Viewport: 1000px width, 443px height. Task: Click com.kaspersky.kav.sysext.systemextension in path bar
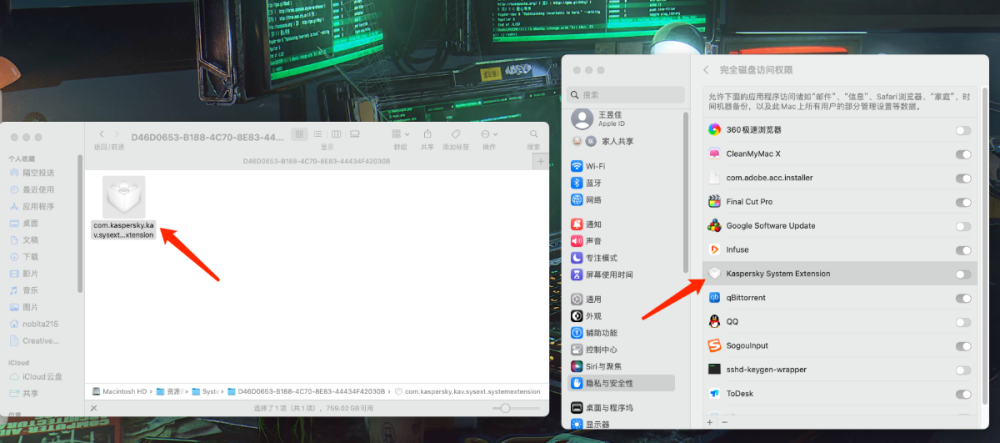[x=467, y=391]
